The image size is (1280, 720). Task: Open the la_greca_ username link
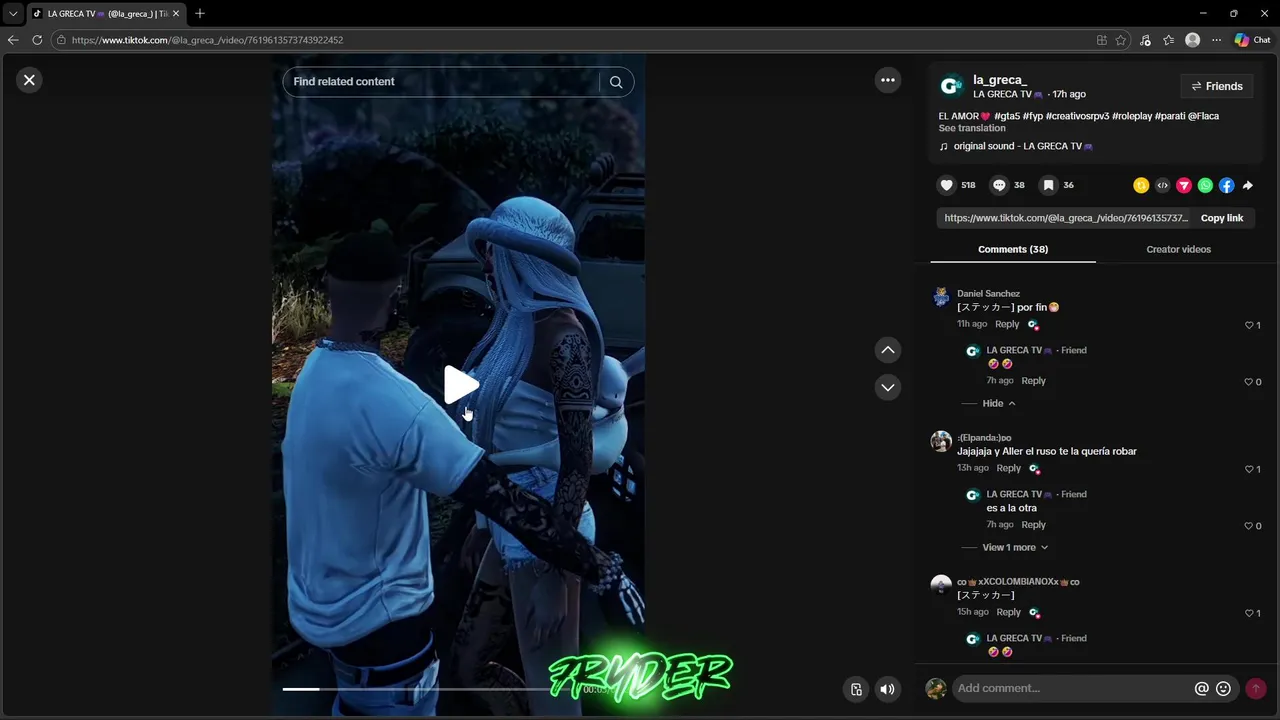click(x=1000, y=80)
